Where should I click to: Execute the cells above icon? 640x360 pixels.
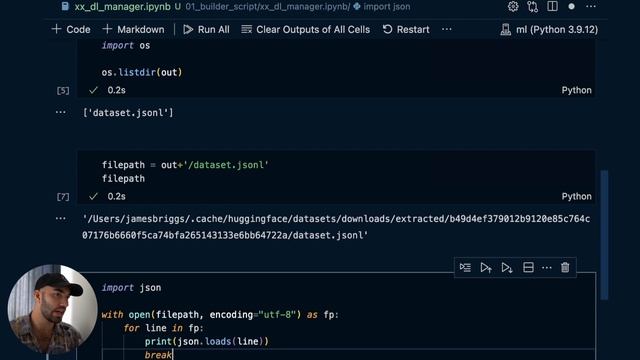click(x=486, y=267)
